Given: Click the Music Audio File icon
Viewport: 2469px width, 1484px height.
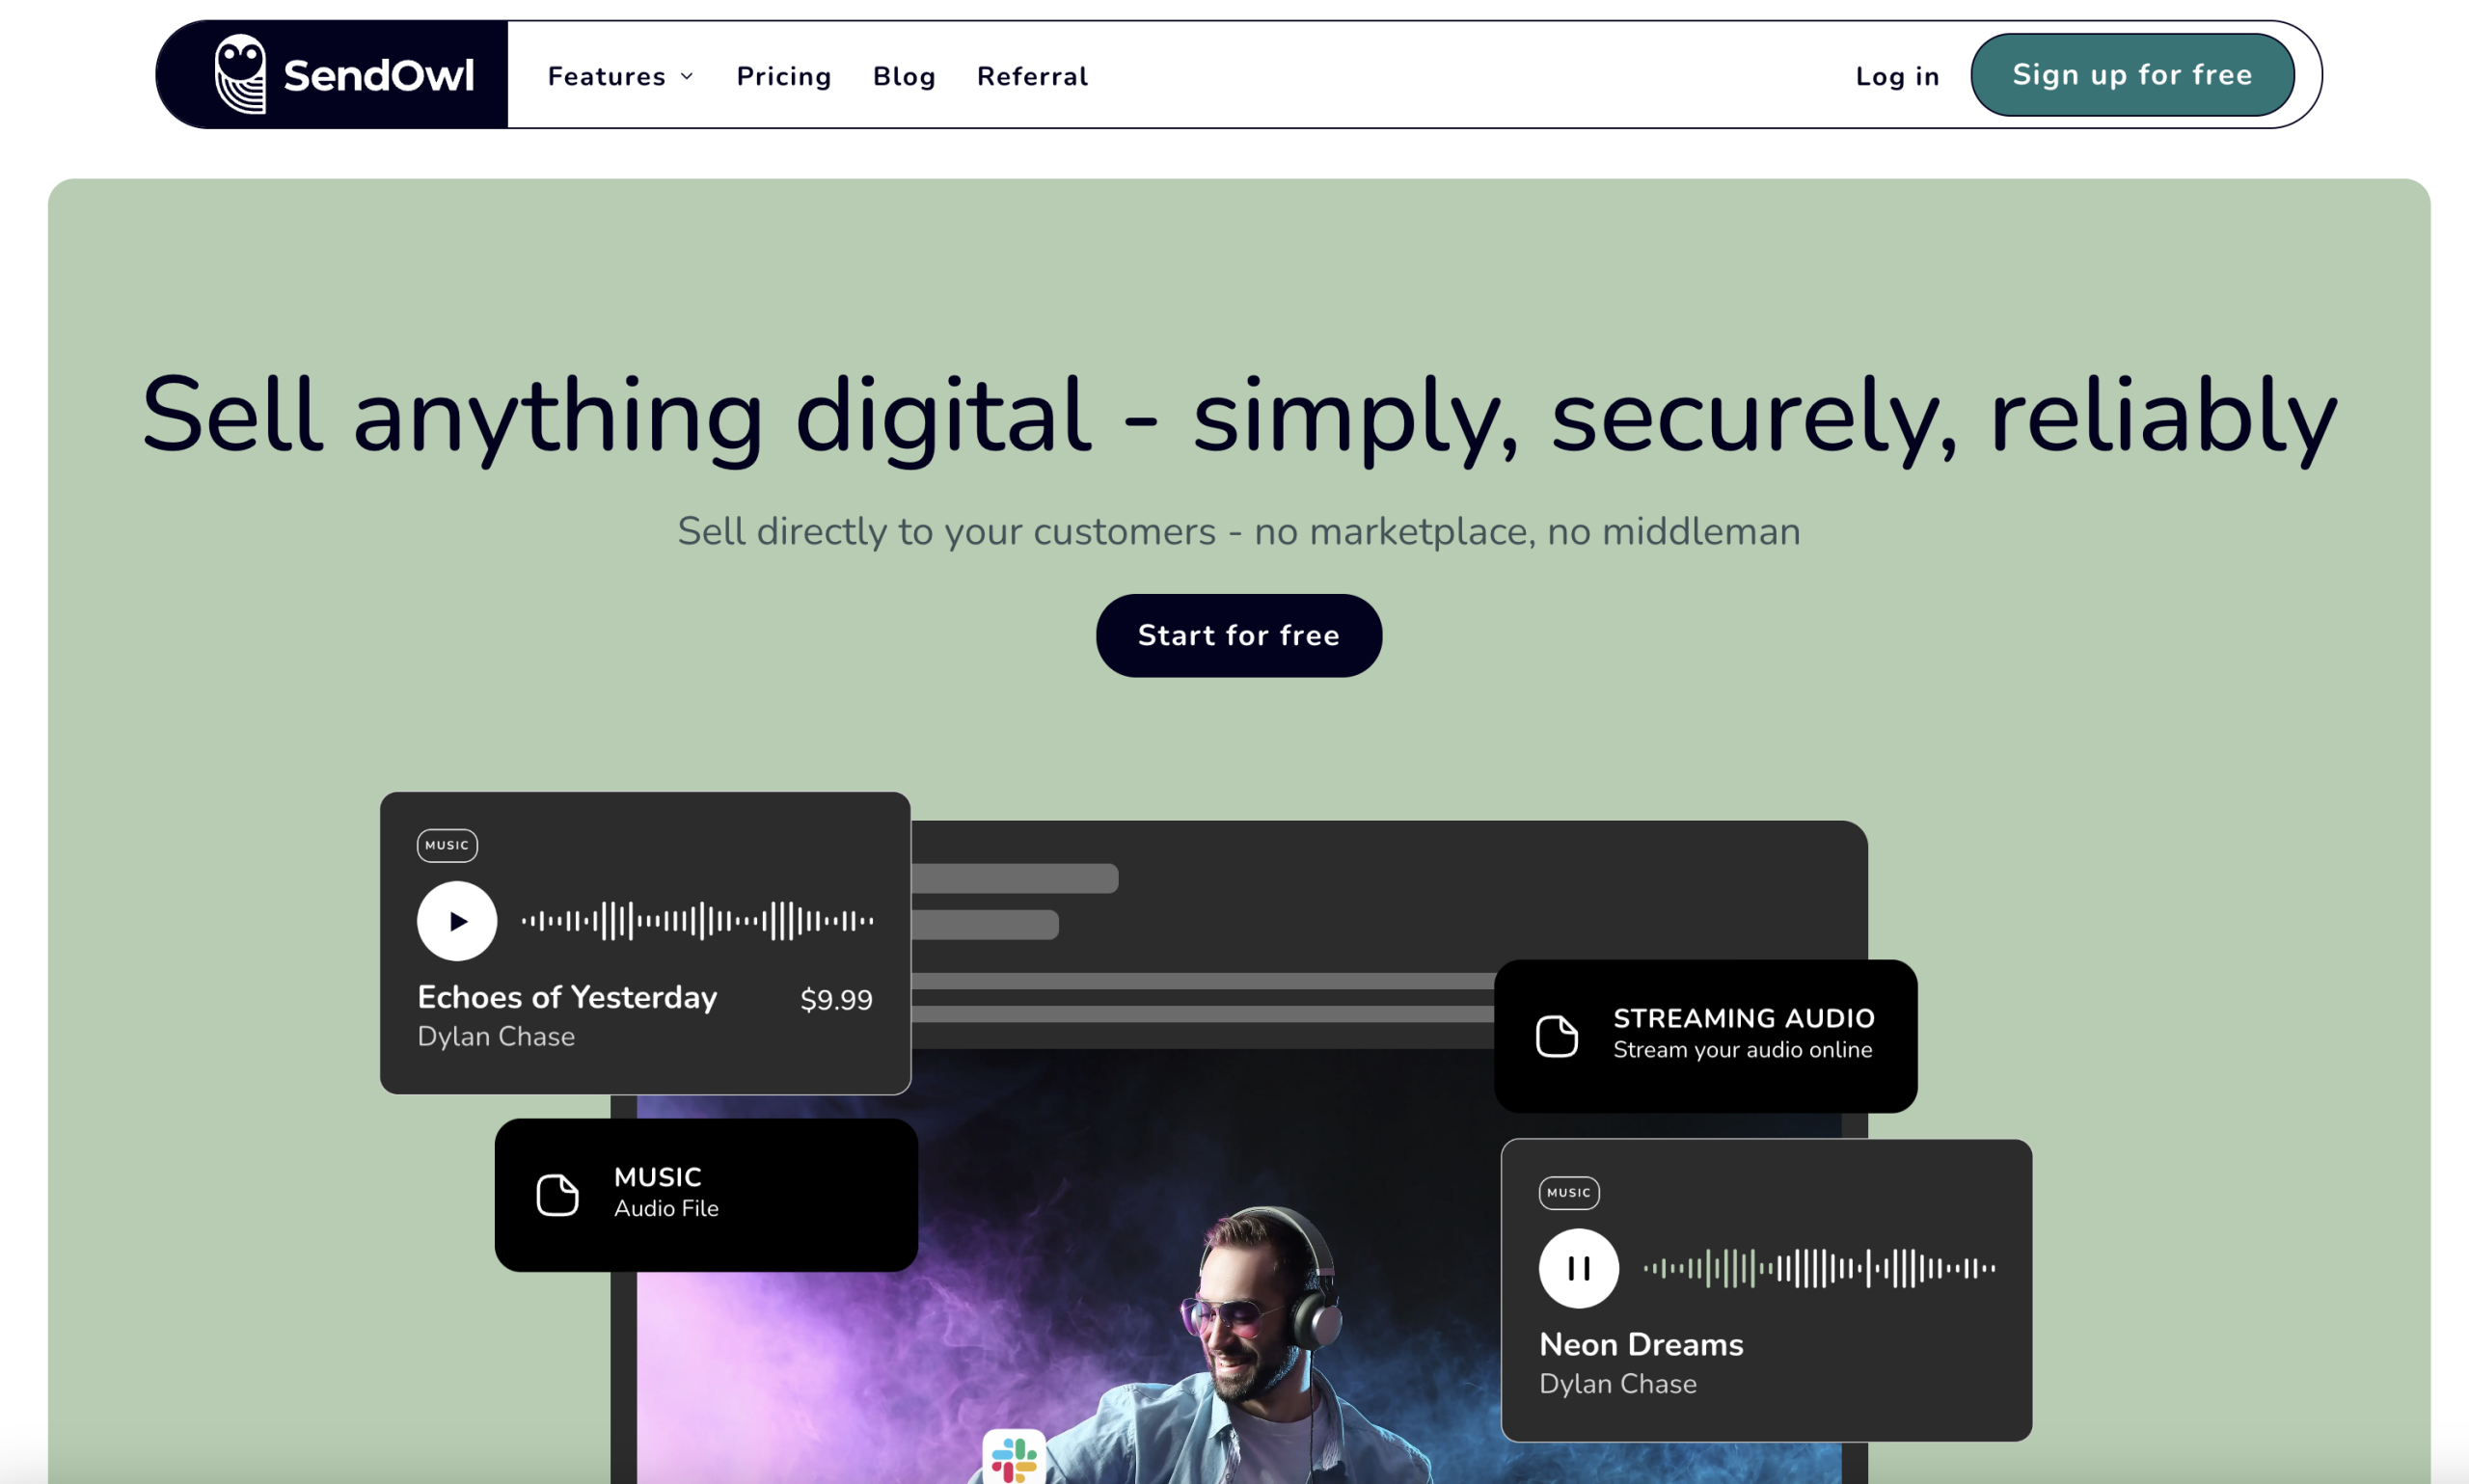Looking at the screenshot, I should point(557,1194).
